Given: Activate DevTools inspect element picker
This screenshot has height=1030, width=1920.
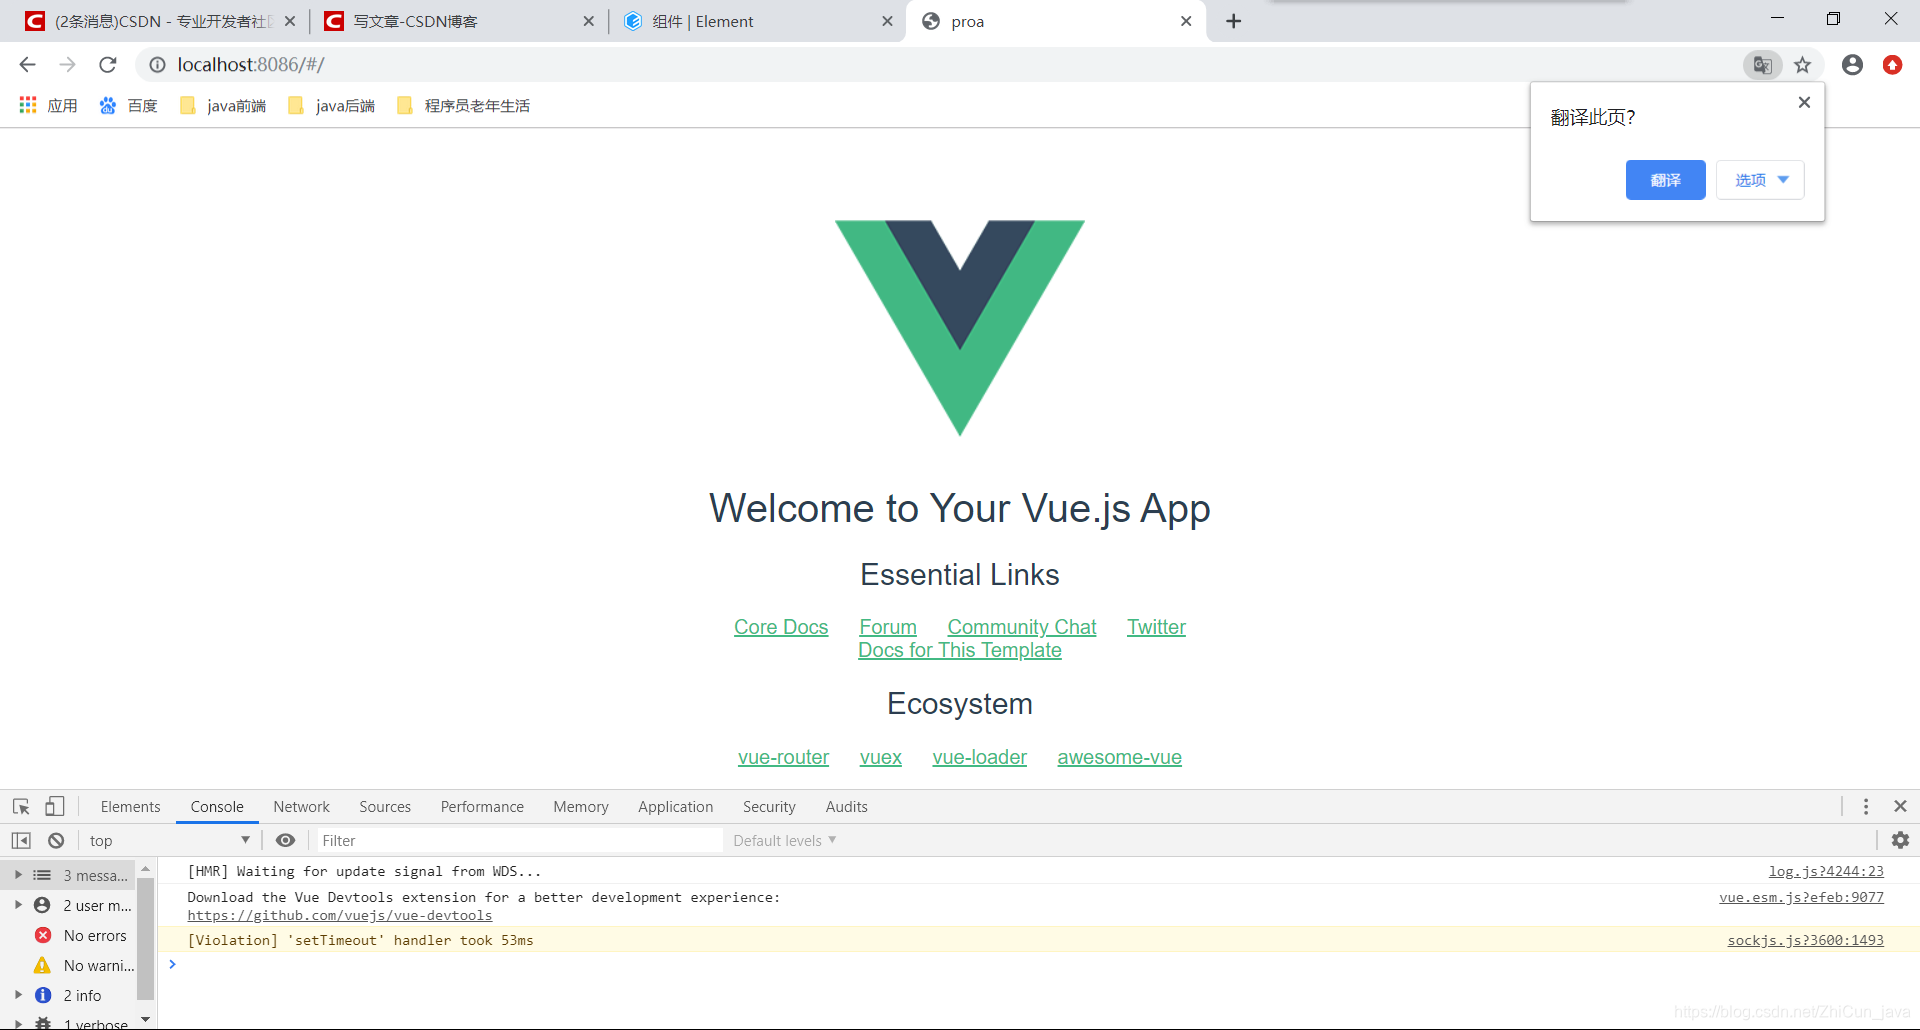Looking at the screenshot, I should coord(21,806).
